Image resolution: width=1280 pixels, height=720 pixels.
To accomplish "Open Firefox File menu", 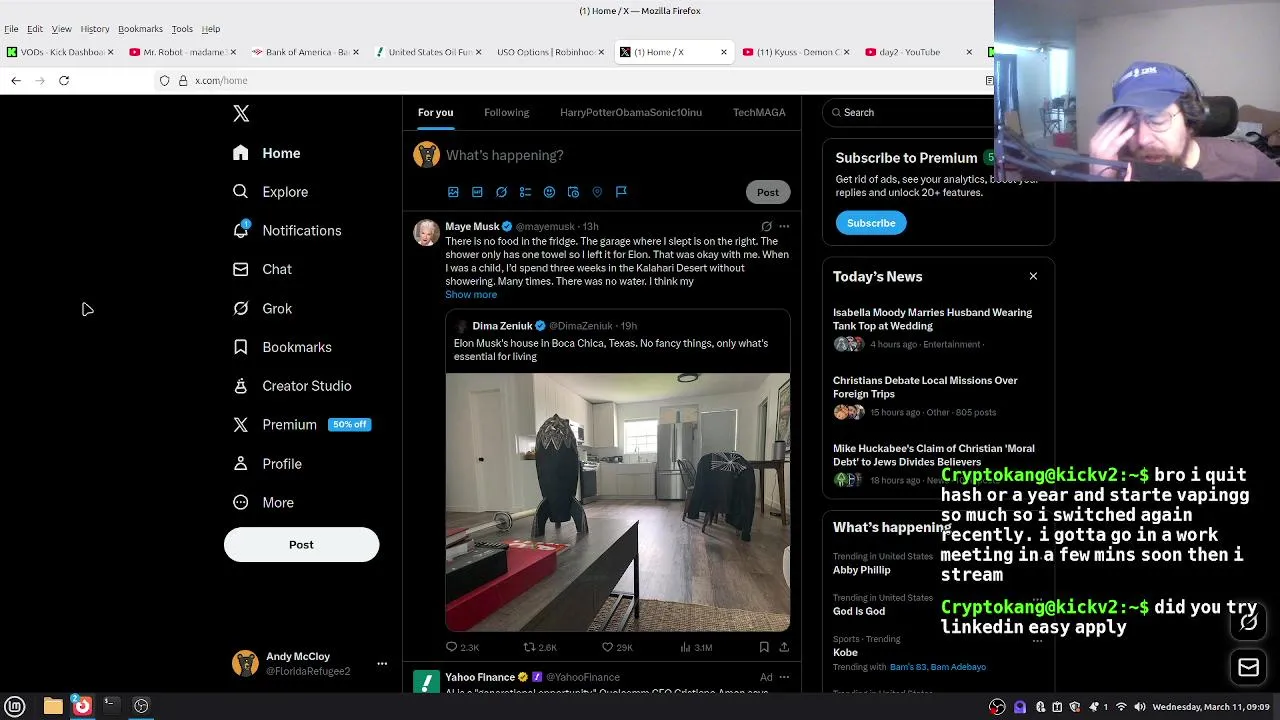I will pyautogui.click(x=12, y=29).
